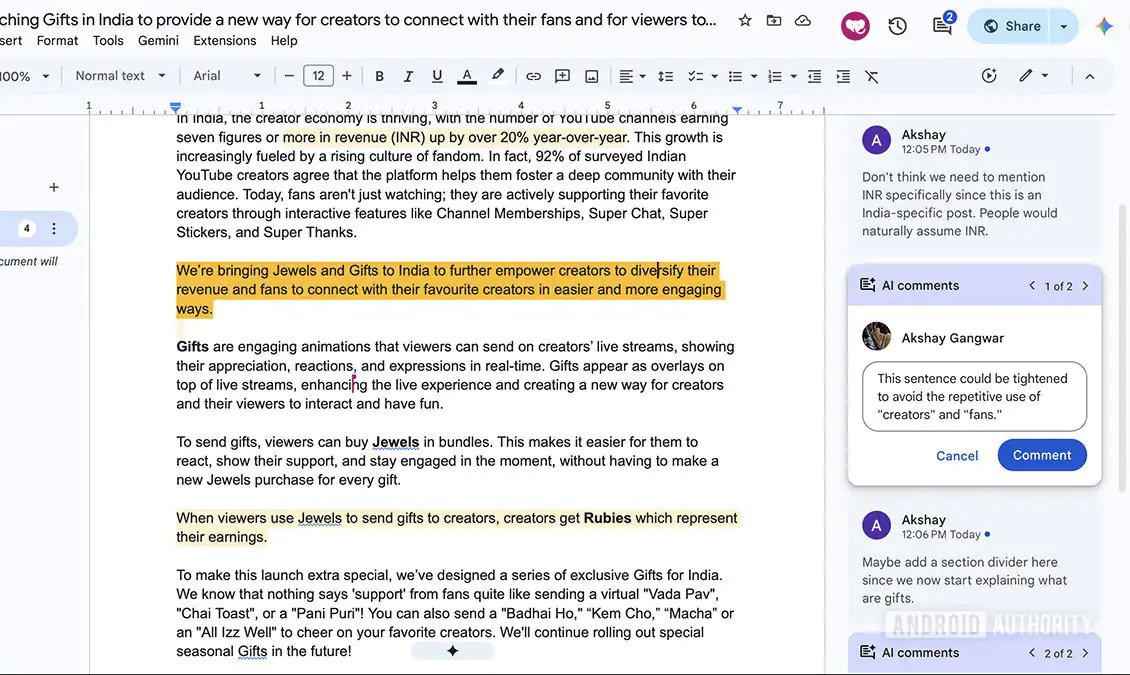Go to previous AI comment, 2 of 2 card
This screenshot has width=1130, height=675.
click(1032, 653)
